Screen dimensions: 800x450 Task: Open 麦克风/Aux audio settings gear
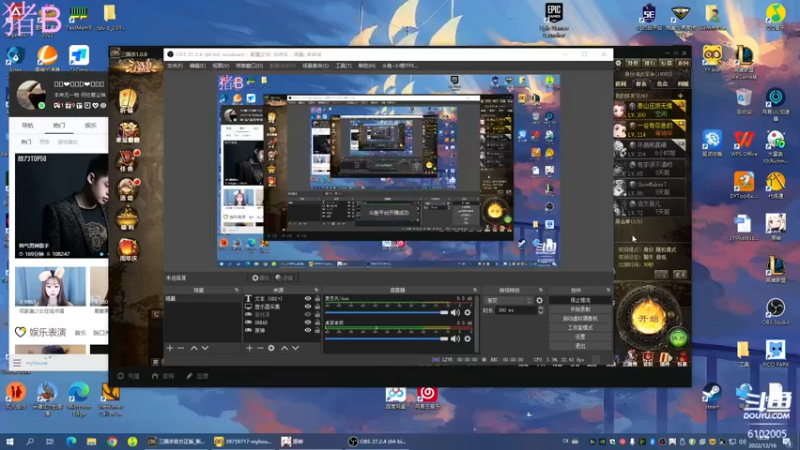coord(467,312)
